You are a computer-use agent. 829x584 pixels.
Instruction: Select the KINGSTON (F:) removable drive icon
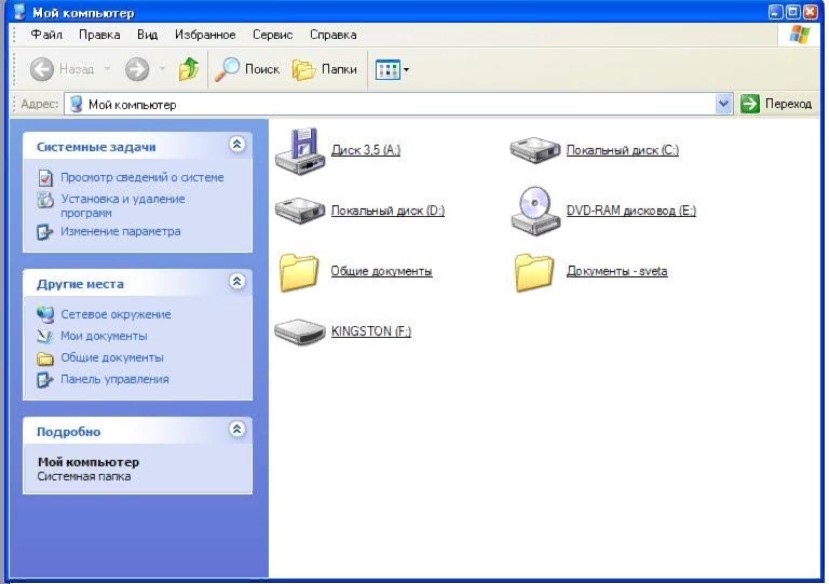[300, 332]
